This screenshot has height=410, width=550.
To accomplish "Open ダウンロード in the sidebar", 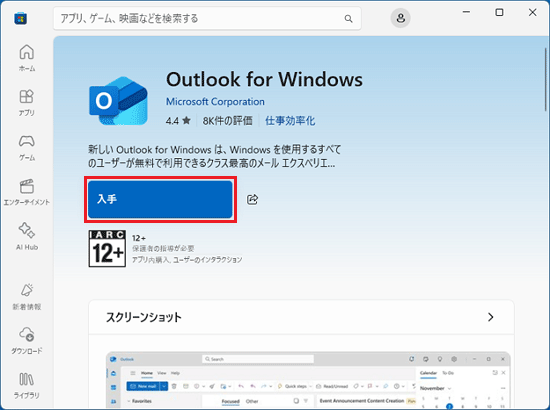I will (x=27, y=341).
